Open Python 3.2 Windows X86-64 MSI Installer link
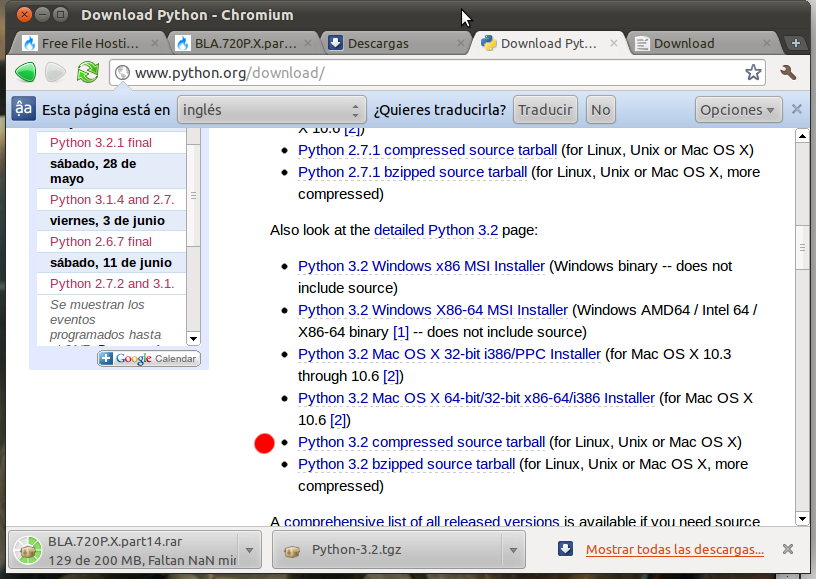The height and width of the screenshot is (579, 816). pyautogui.click(x=433, y=310)
